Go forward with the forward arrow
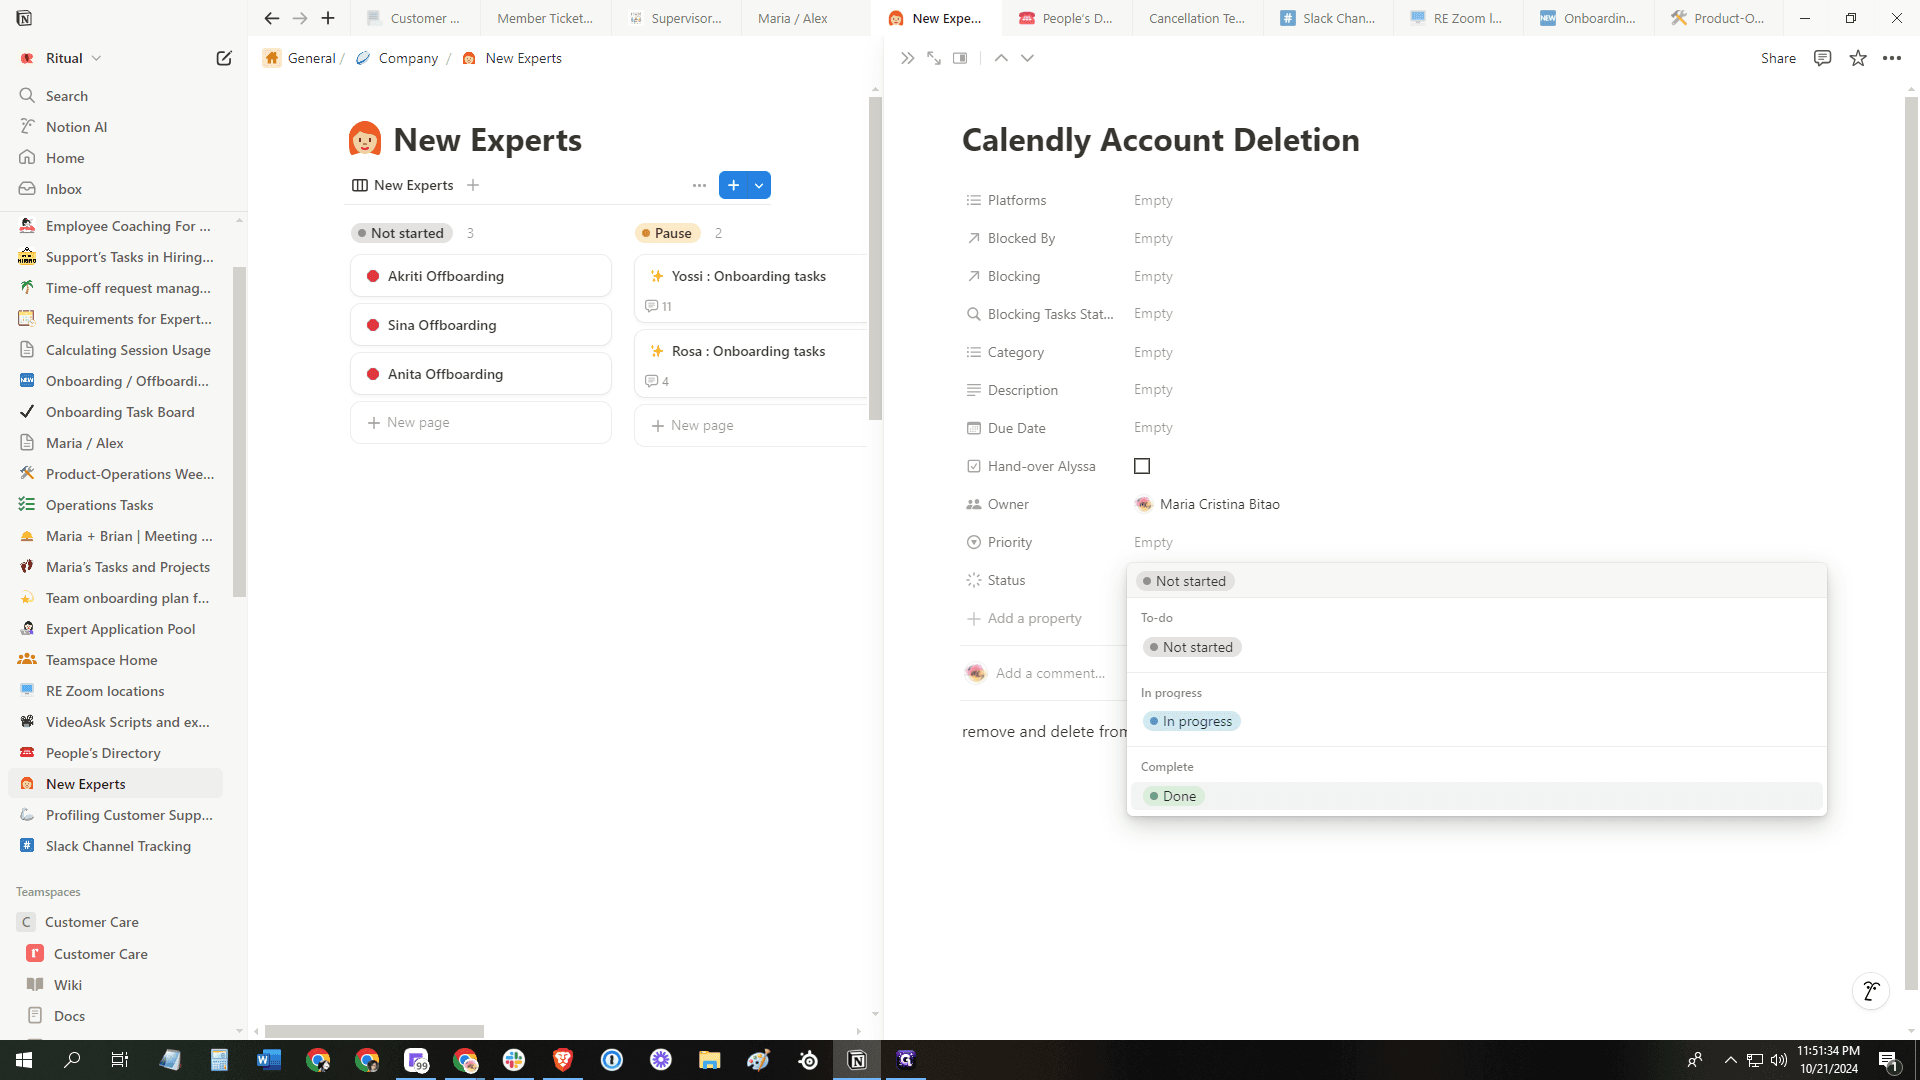 pyautogui.click(x=300, y=18)
